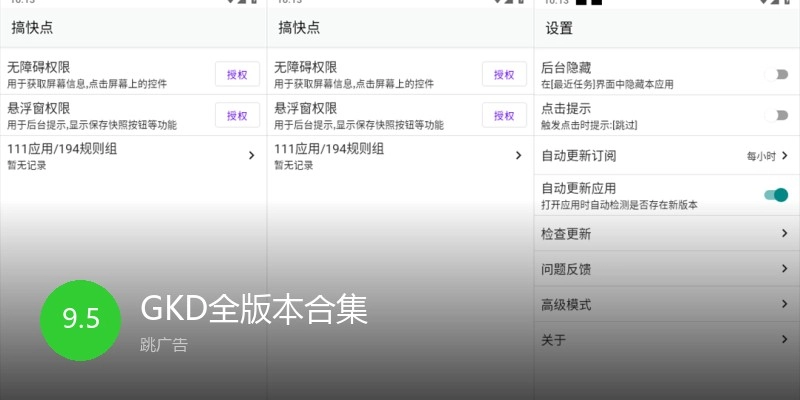The image size is (800, 400).
Task: Tap 授权 for 悬浮窗权限 in middle panel
Action: (x=504, y=115)
